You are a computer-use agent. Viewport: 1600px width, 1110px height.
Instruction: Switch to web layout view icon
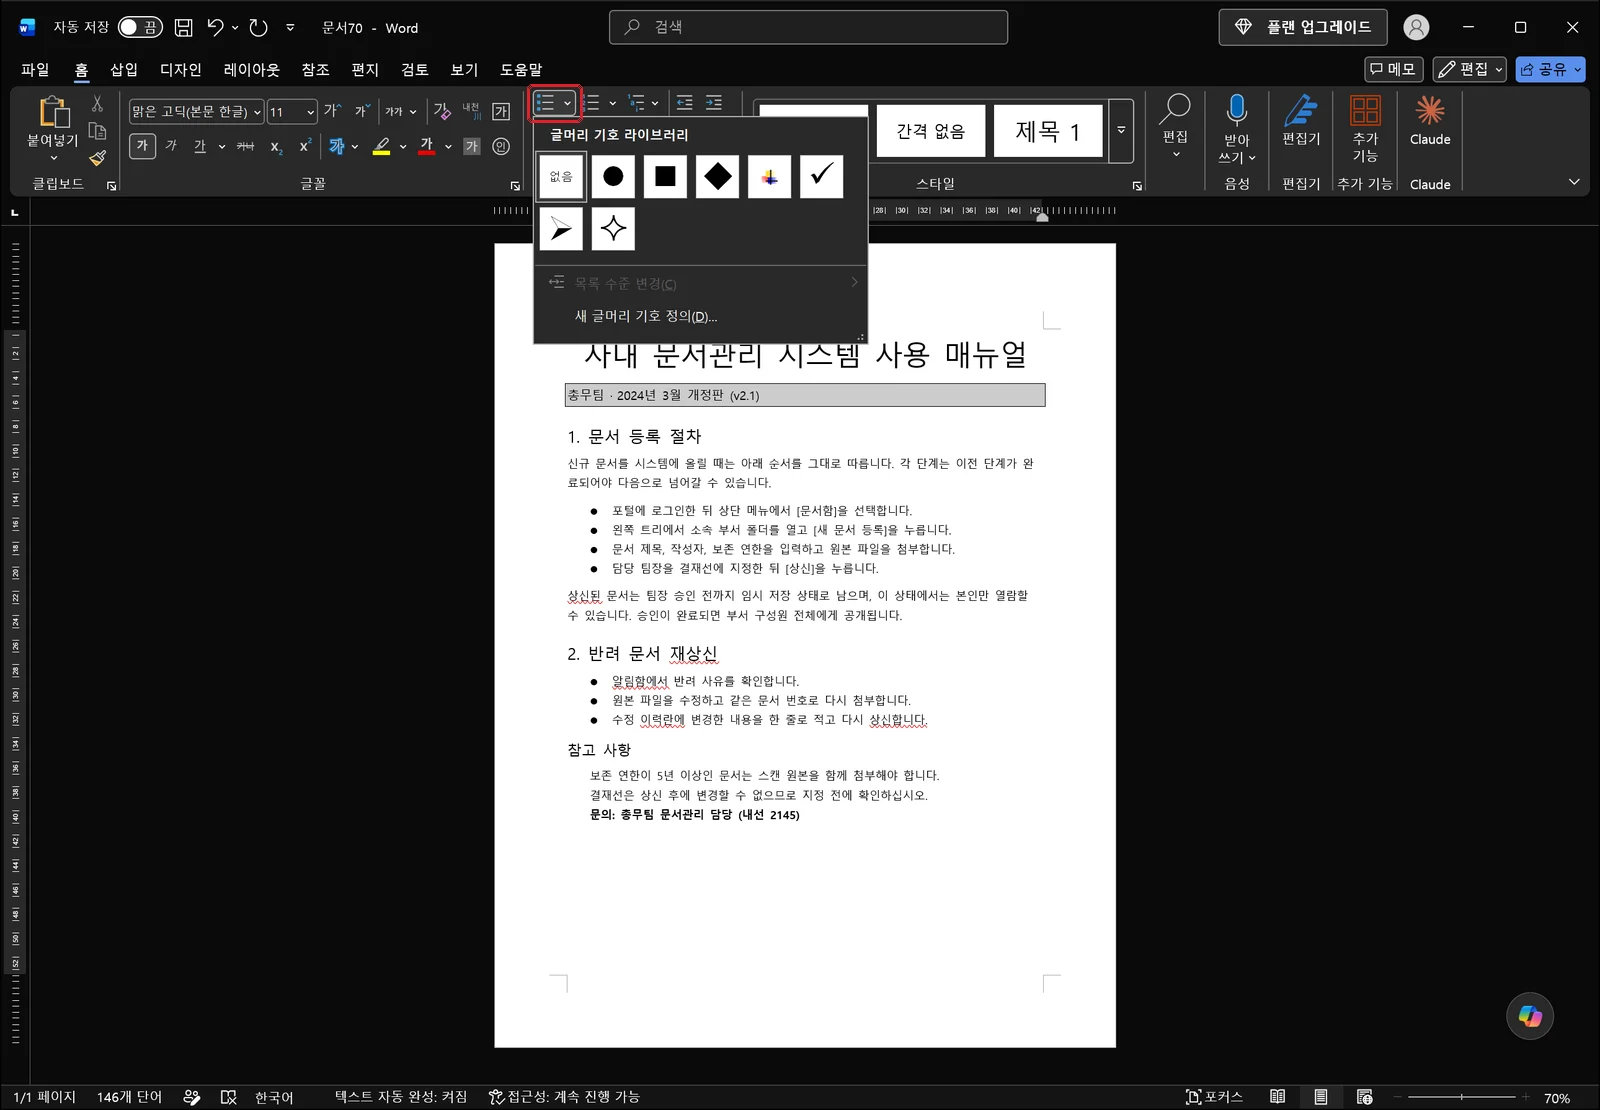tap(1365, 1097)
